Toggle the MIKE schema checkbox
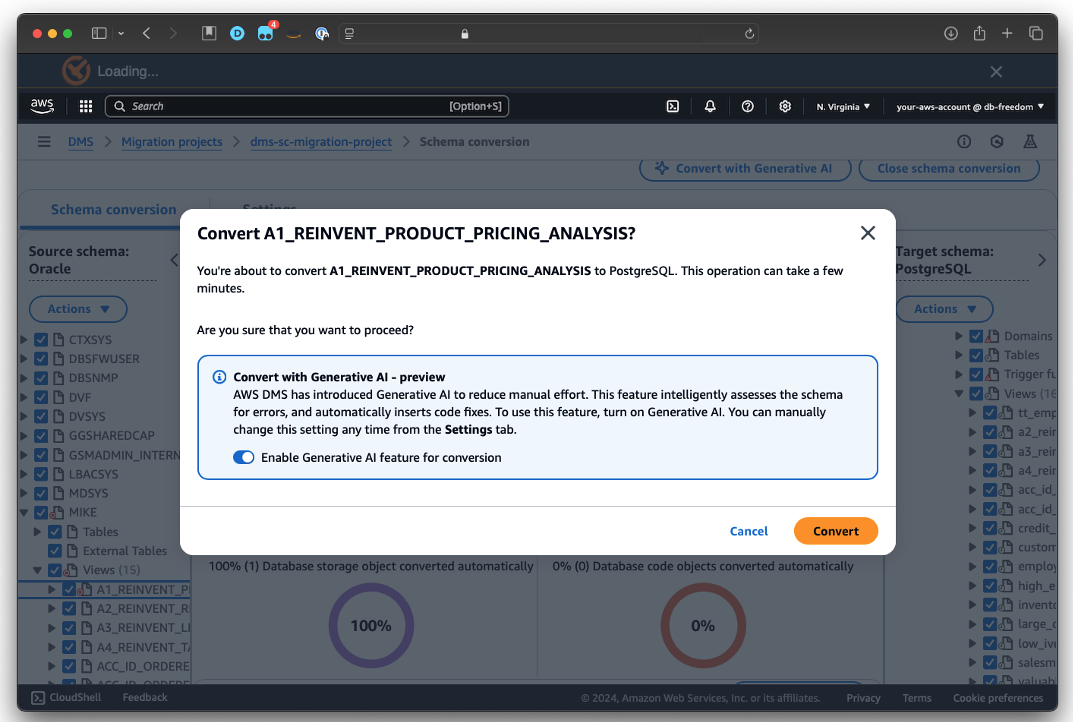Viewport: 1073px width, 722px height. pos(41,512)
